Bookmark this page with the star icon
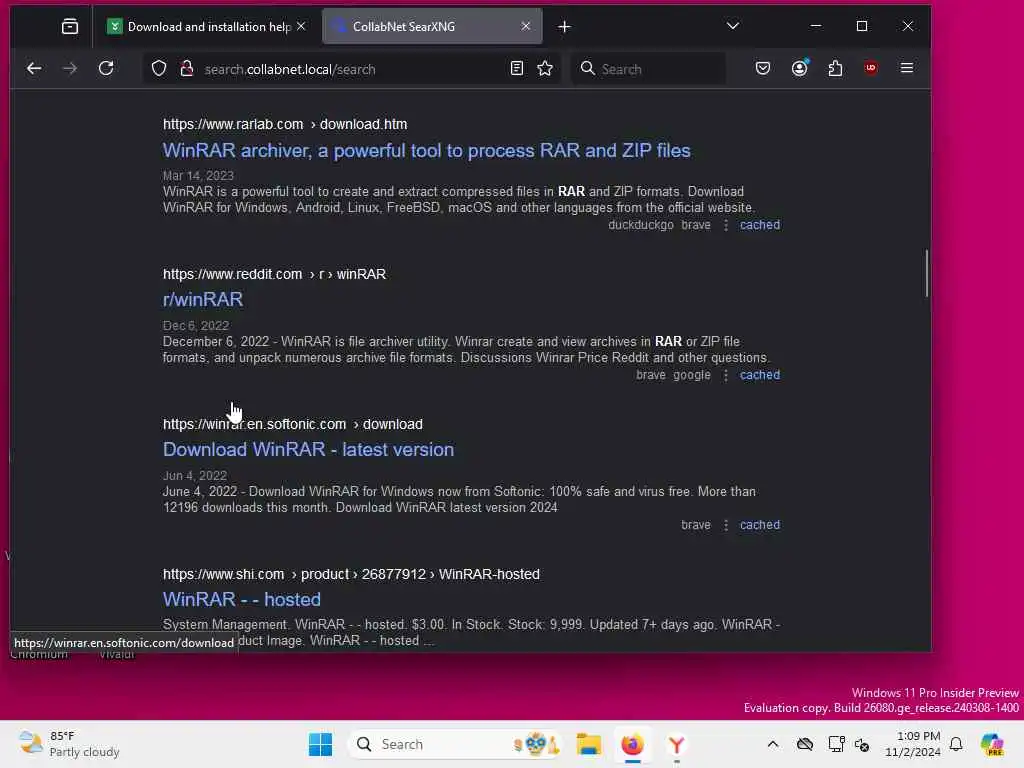 545,69
